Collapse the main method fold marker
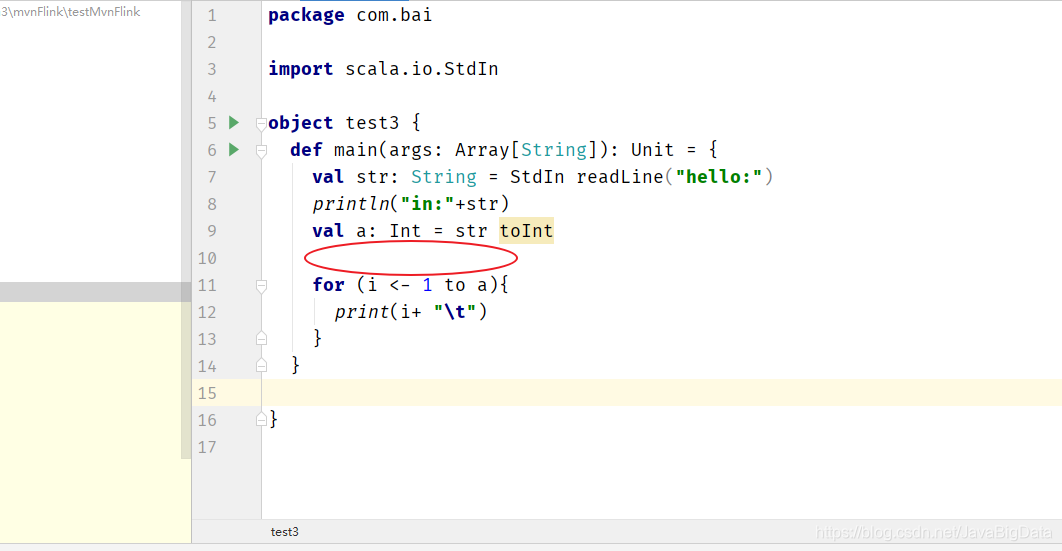This screenshot has height=551, width=1062. point(261,150)
